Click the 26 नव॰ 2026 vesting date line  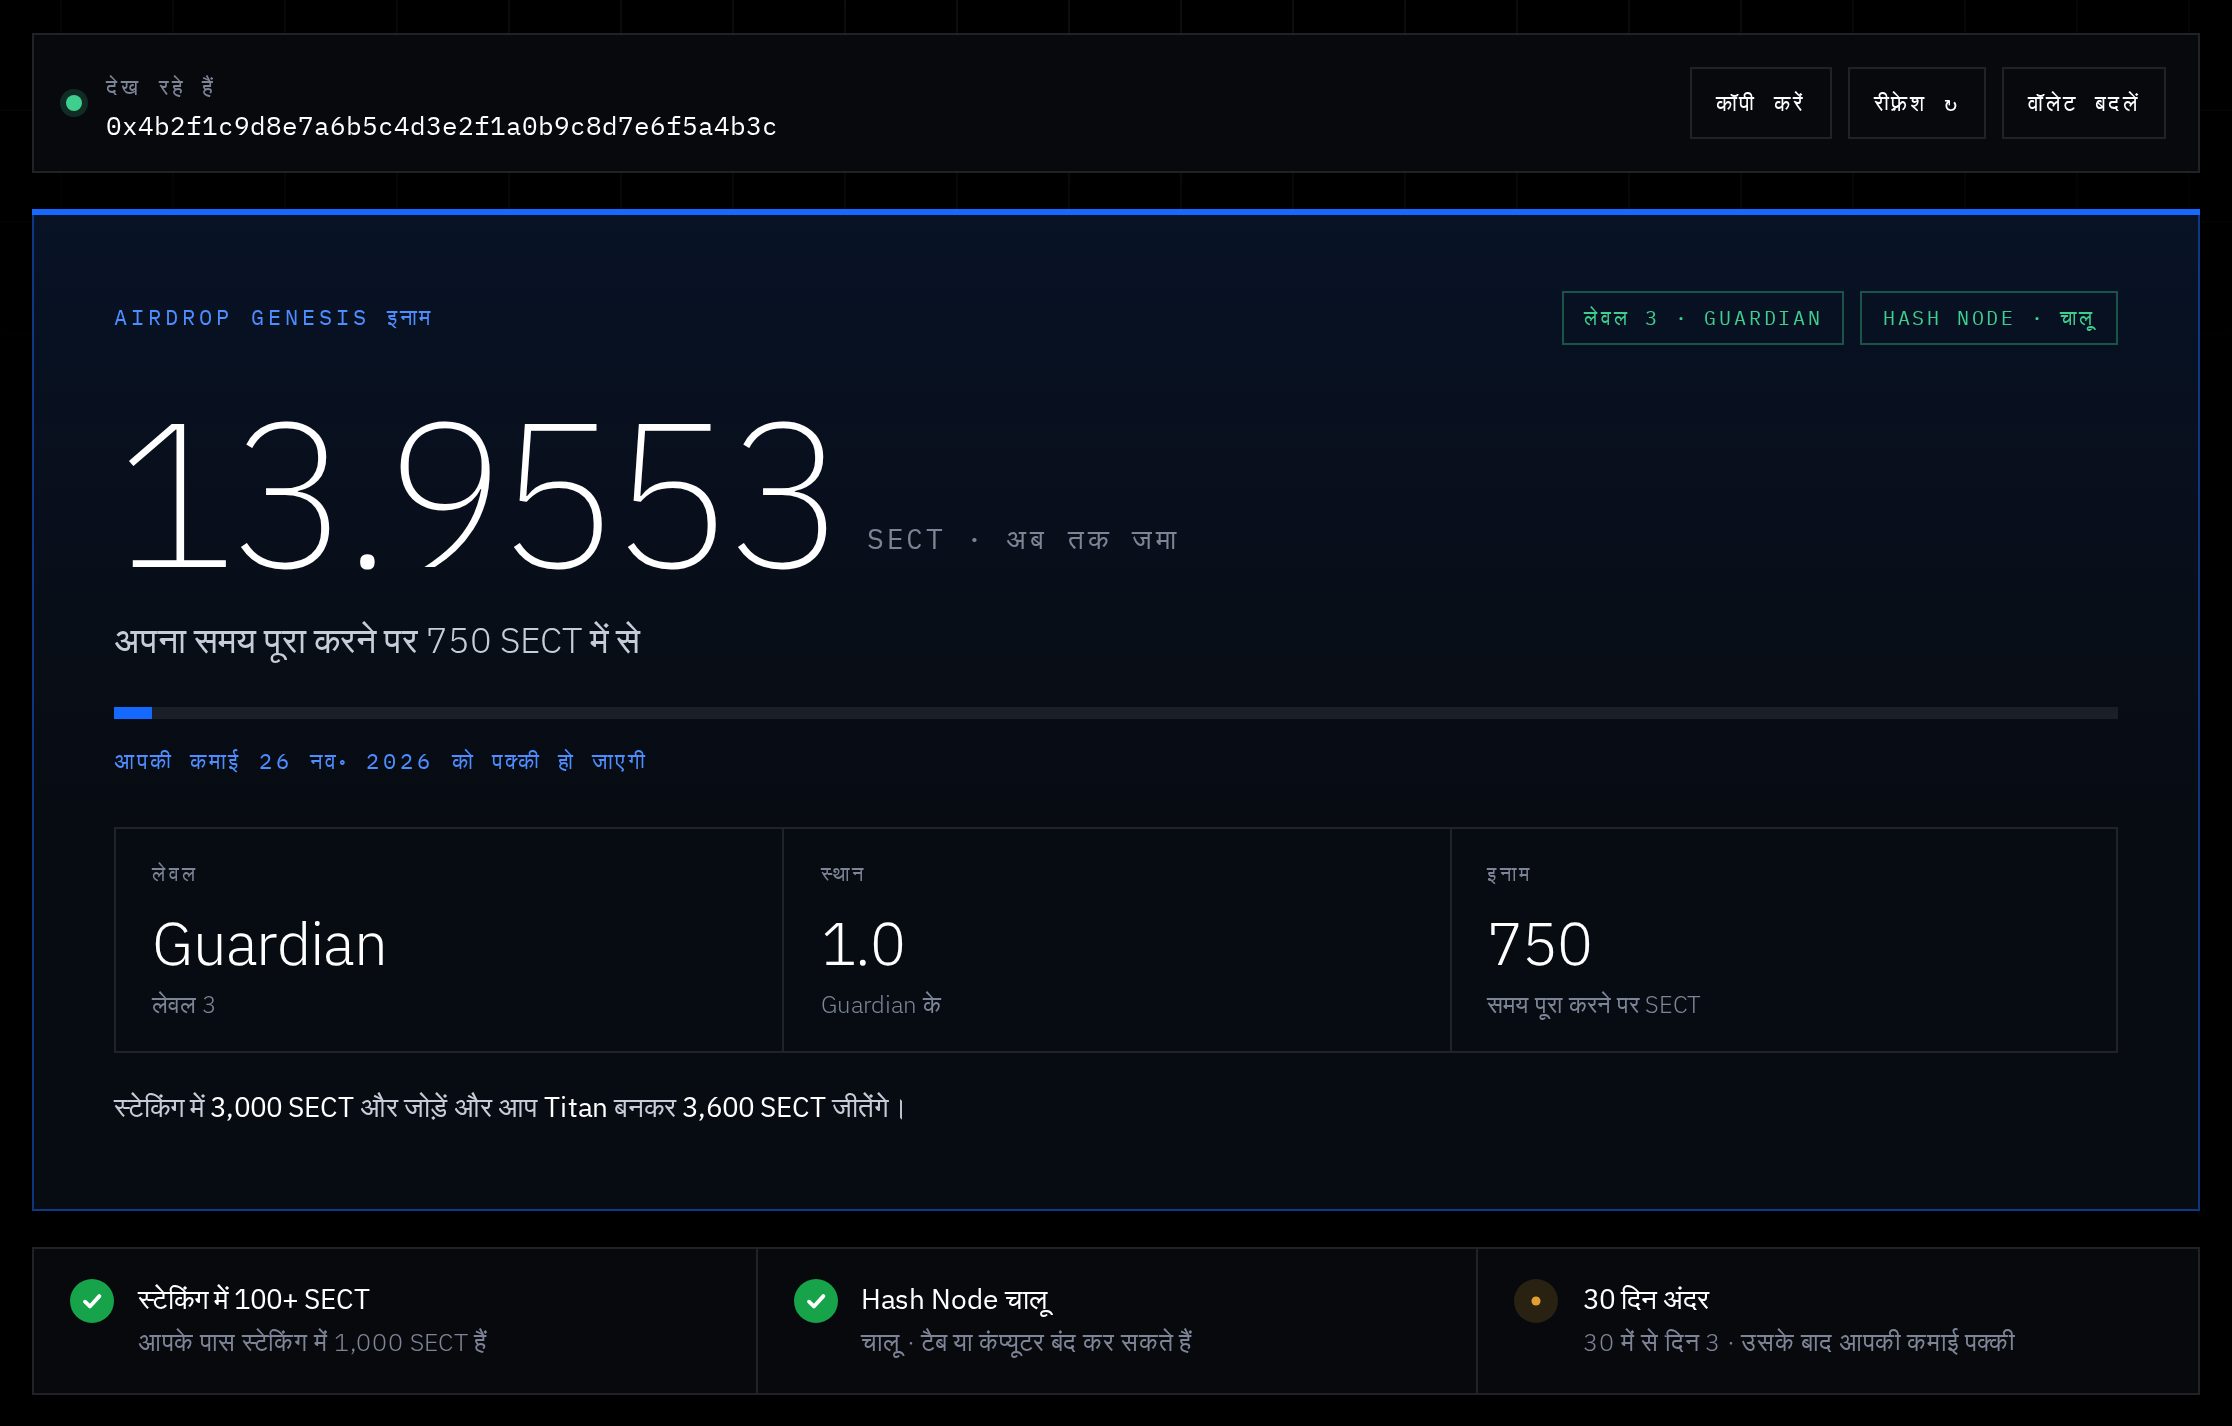380,762
